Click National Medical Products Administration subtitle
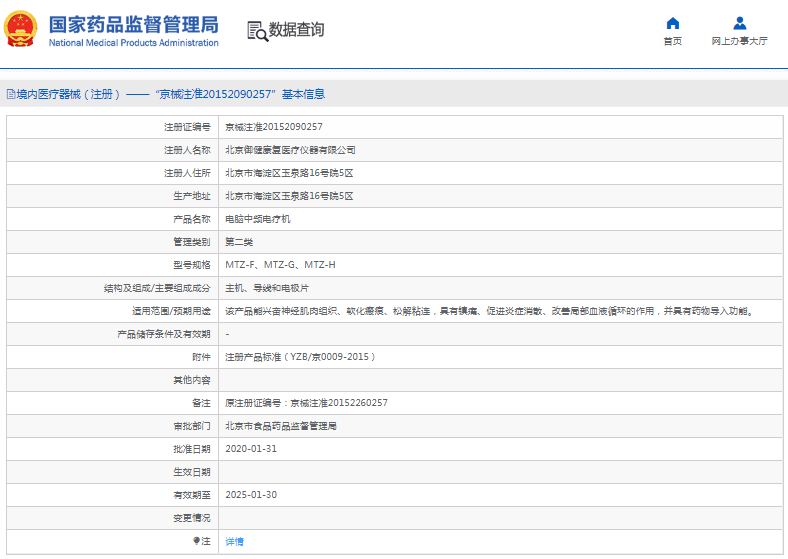This screenshot has height=559, width=788. pyautogui.click(x=133, y=43)
